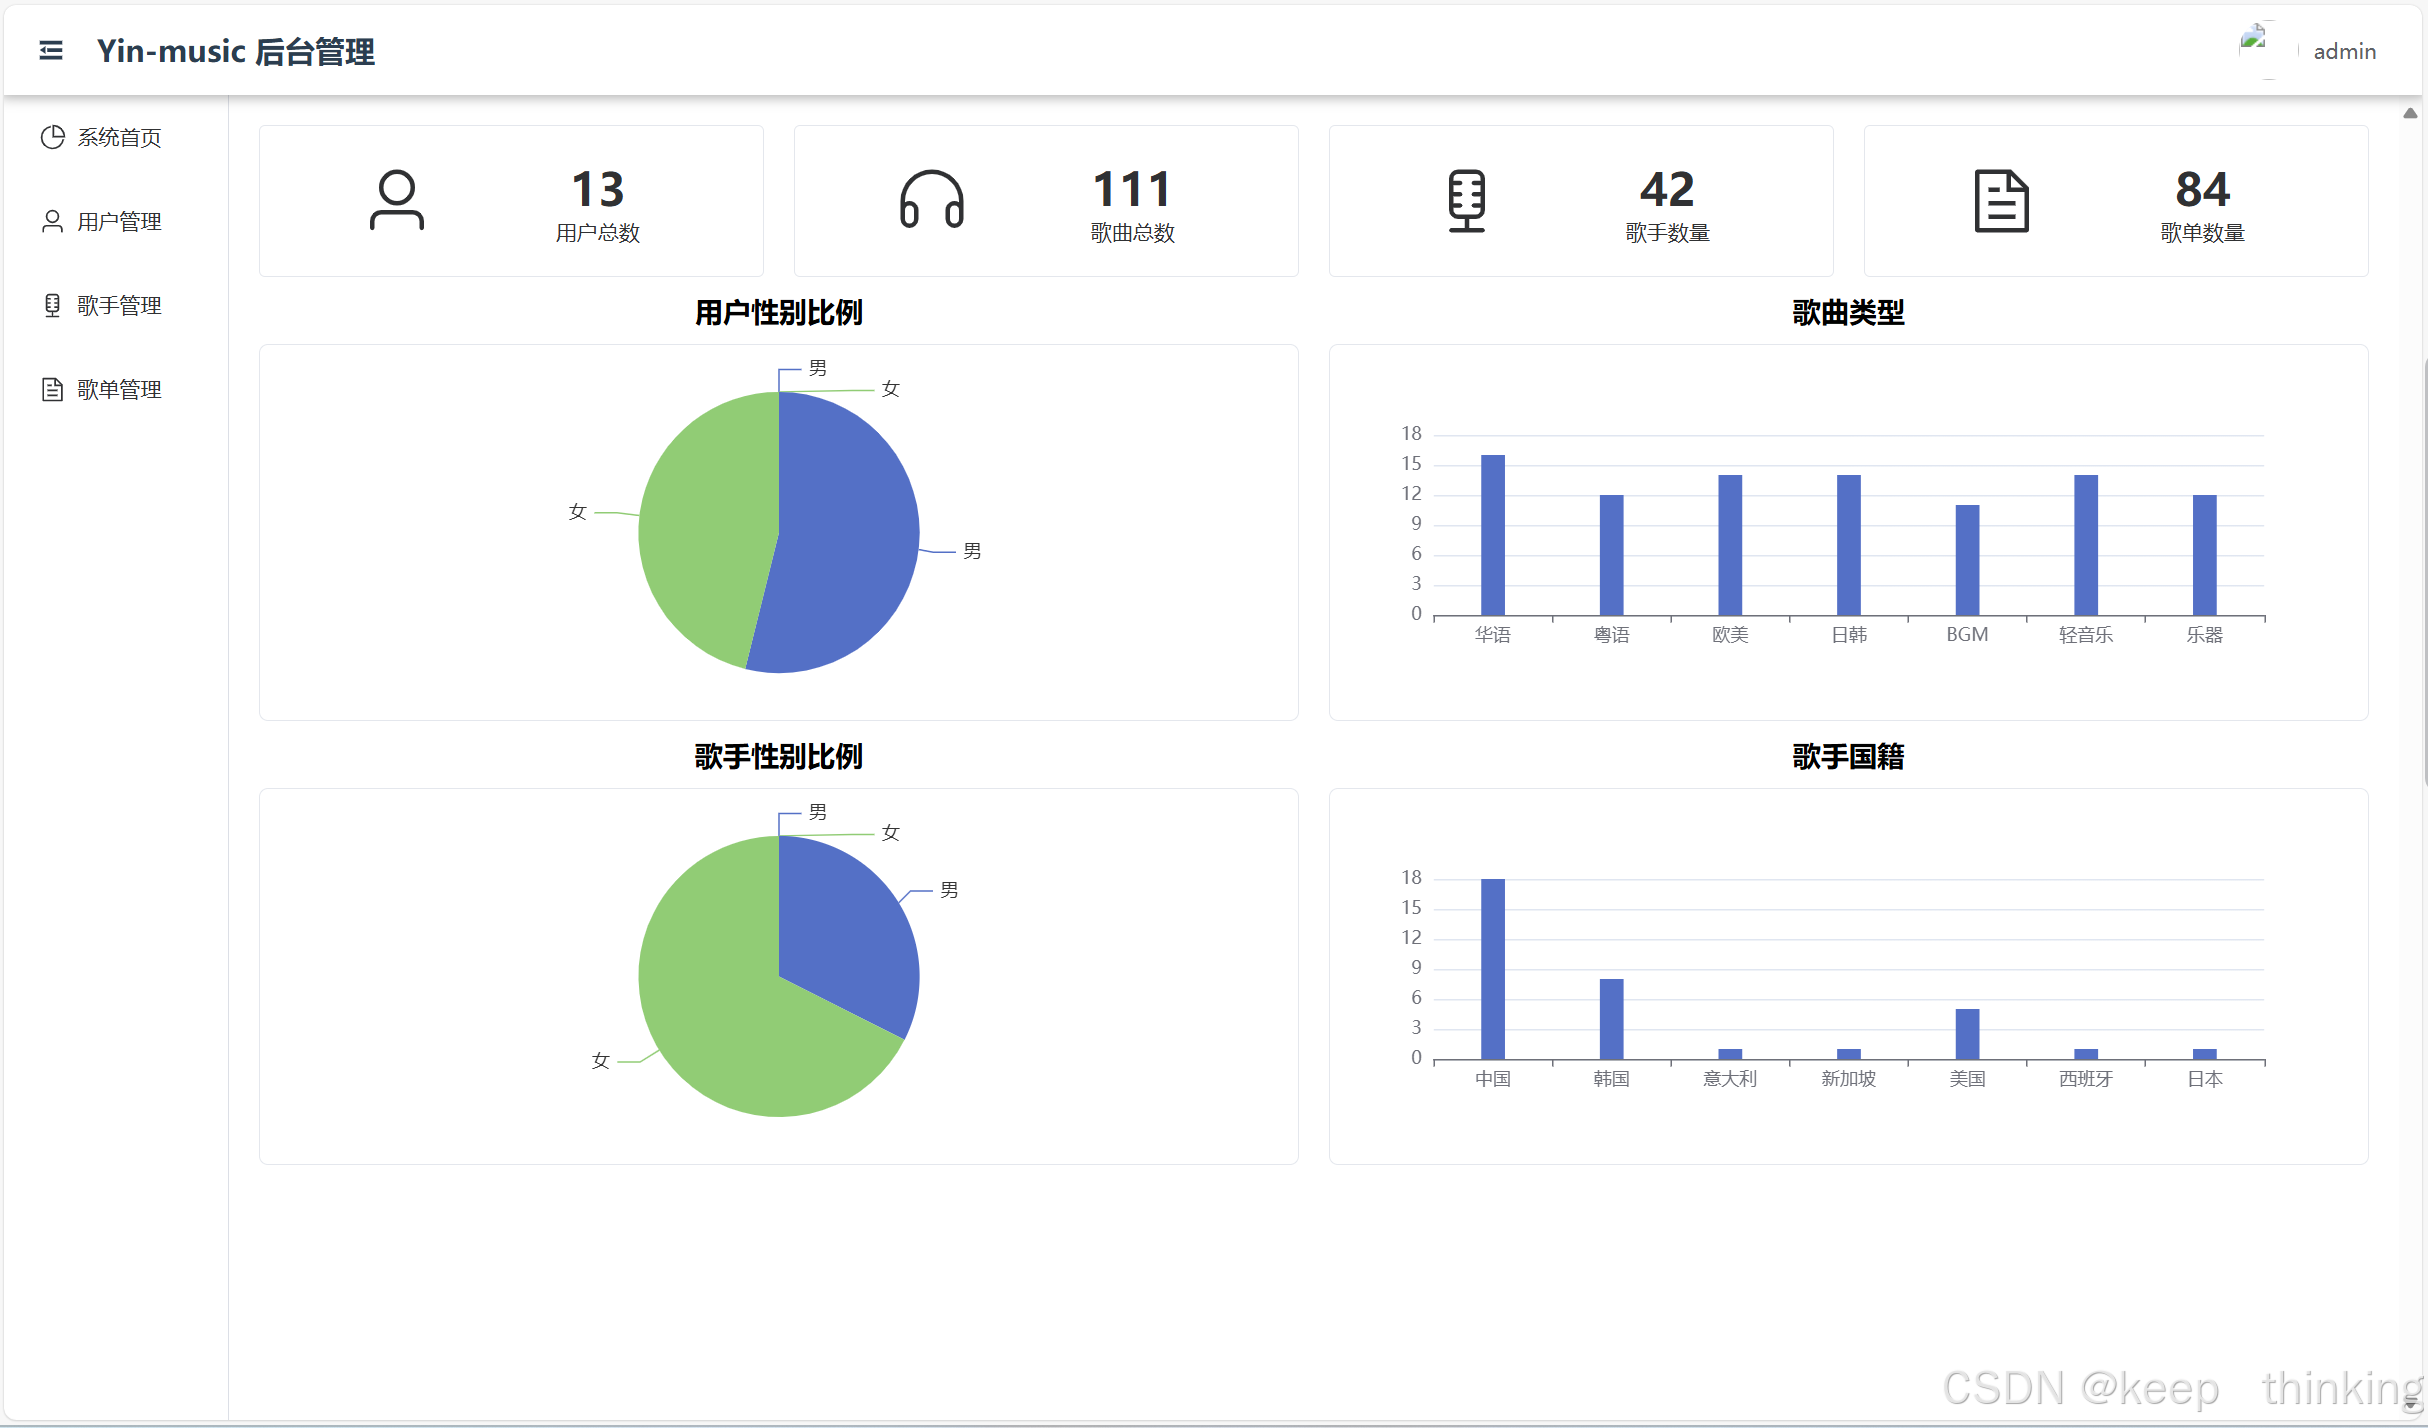Click the document icon in 歌单数量 card

point(2001,200)
